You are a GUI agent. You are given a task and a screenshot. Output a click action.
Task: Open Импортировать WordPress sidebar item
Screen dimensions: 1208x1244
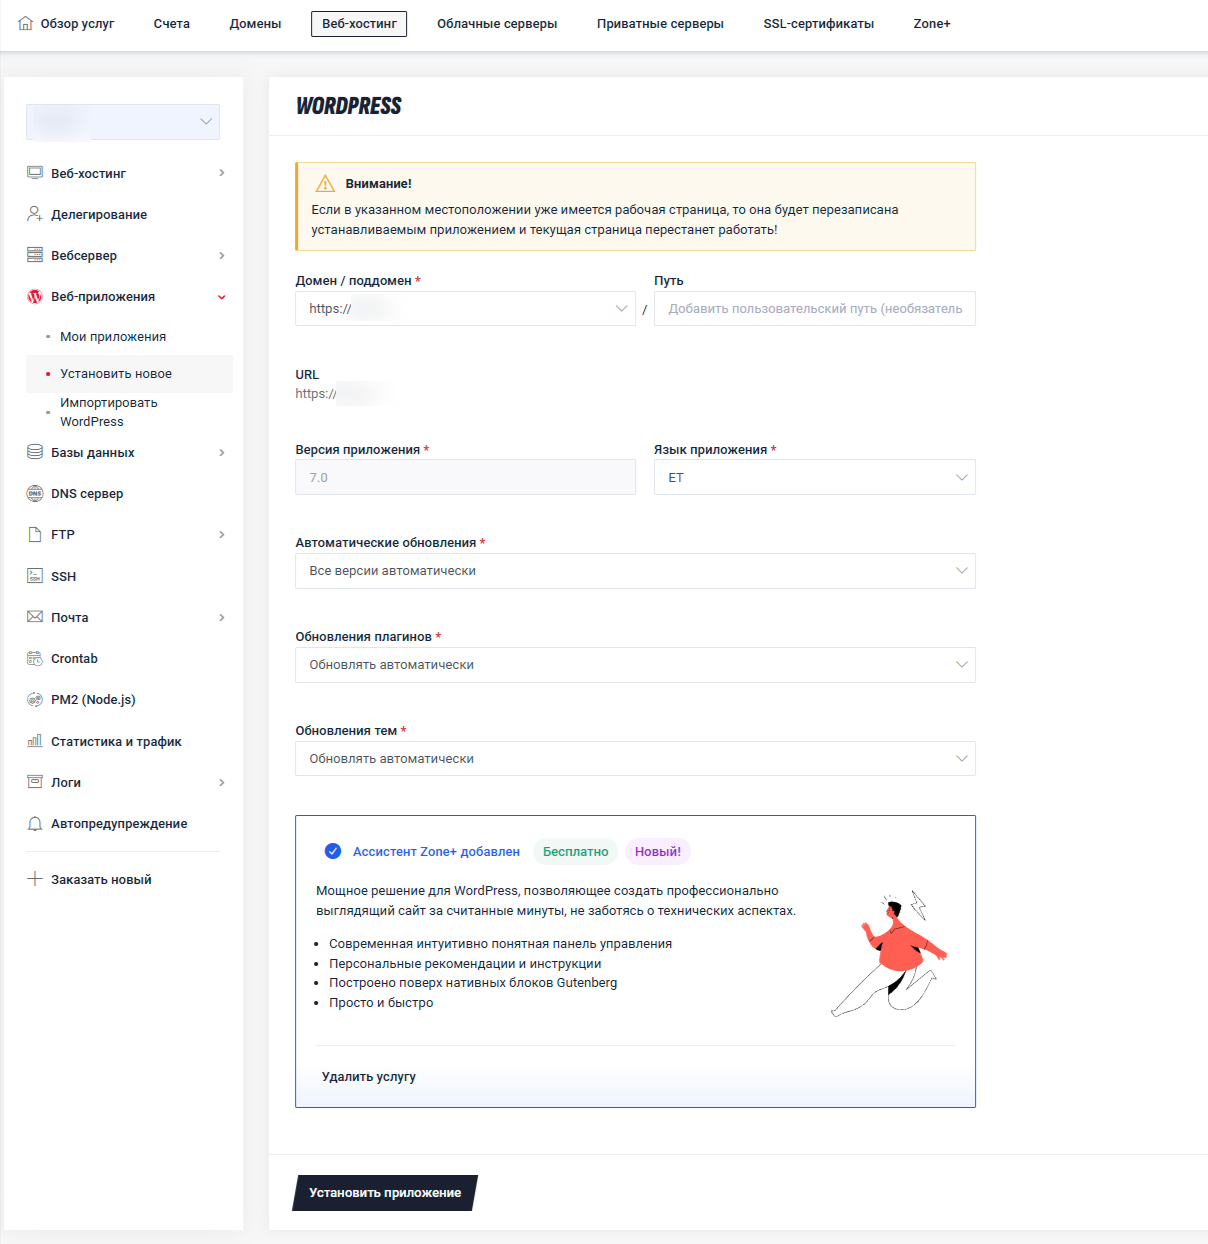click(108, 412)
